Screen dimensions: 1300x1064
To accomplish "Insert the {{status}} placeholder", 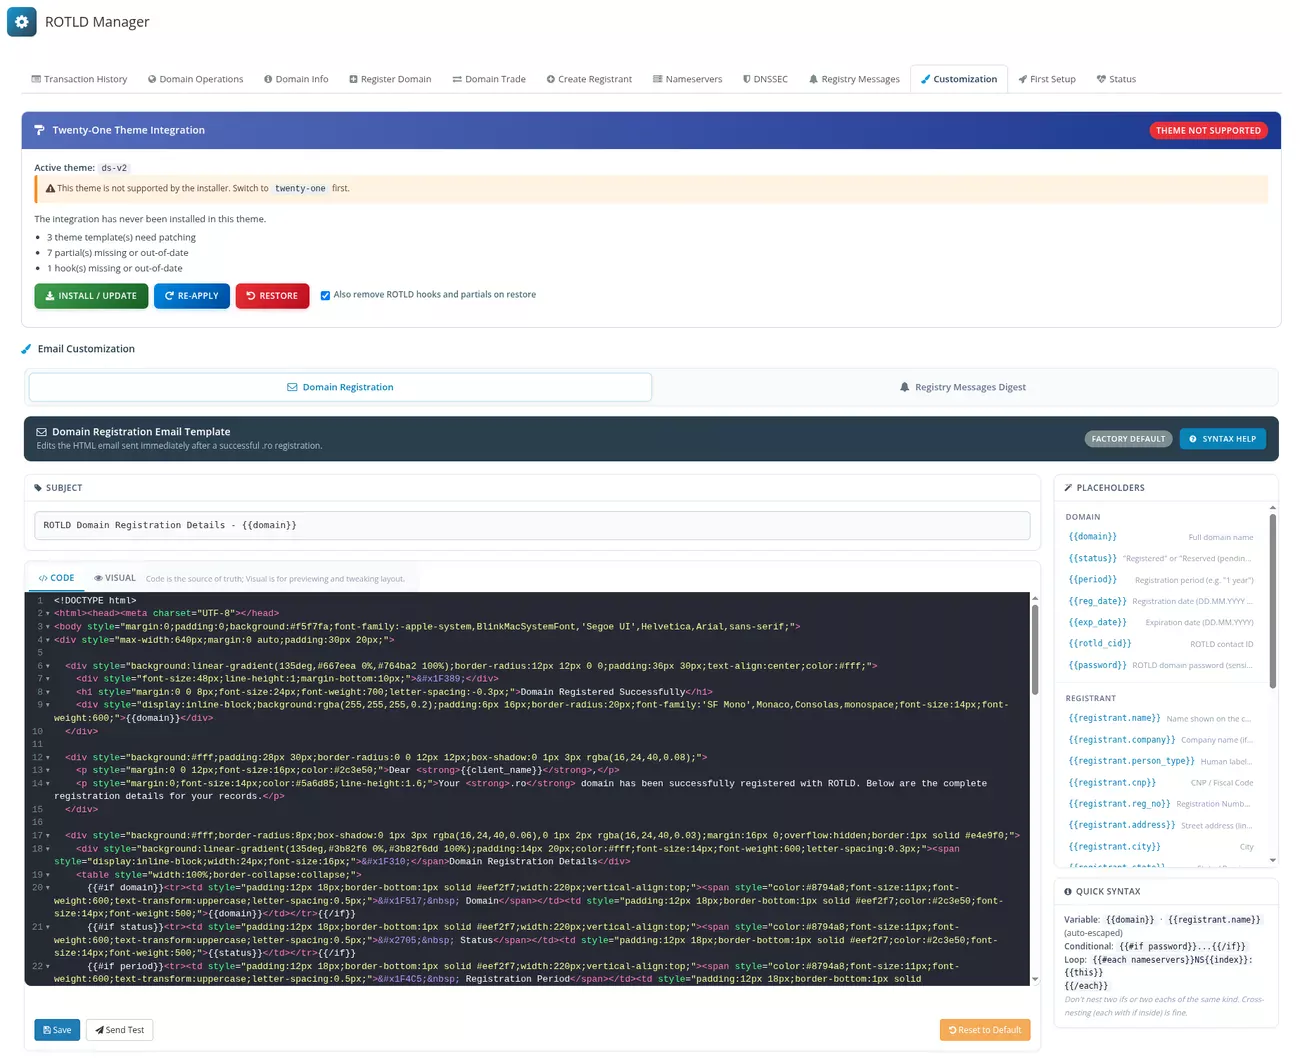I will tap(1092, 558).
